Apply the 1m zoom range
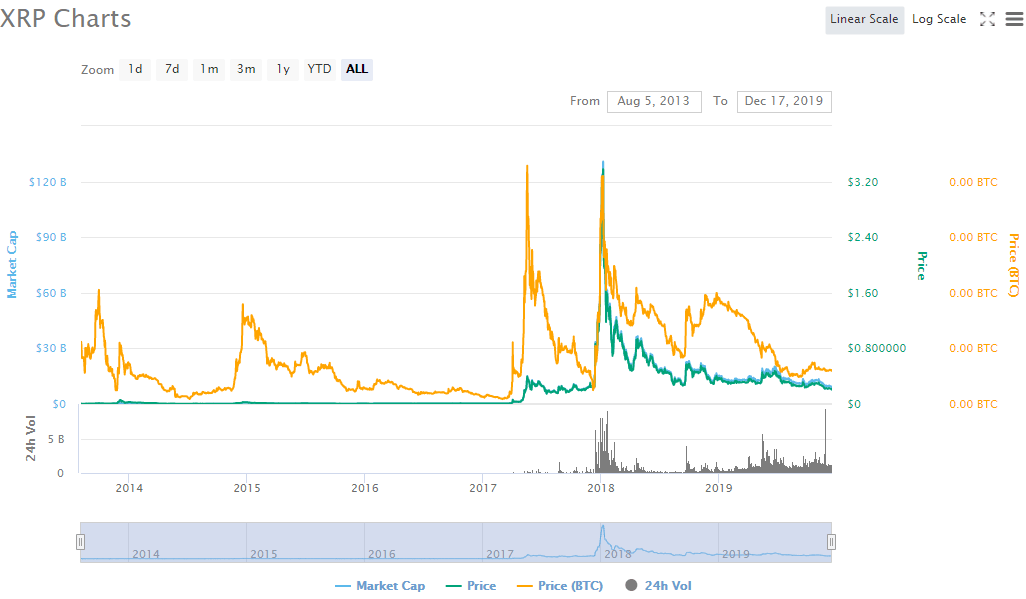 [x=208, y=69]
